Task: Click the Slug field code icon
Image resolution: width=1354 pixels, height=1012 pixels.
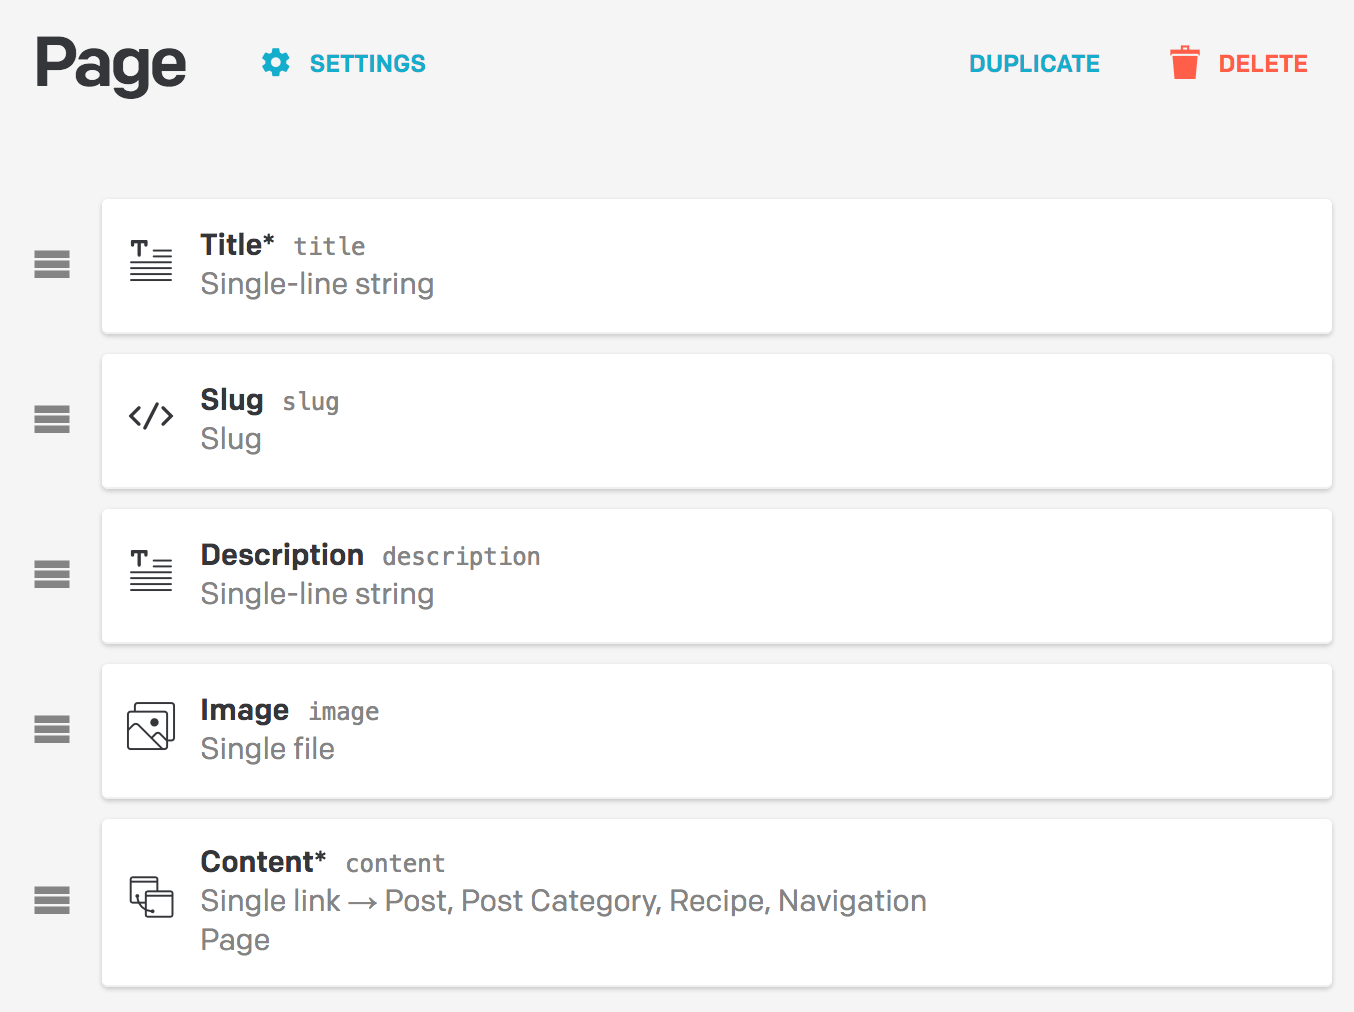Action: click(151, 416)
